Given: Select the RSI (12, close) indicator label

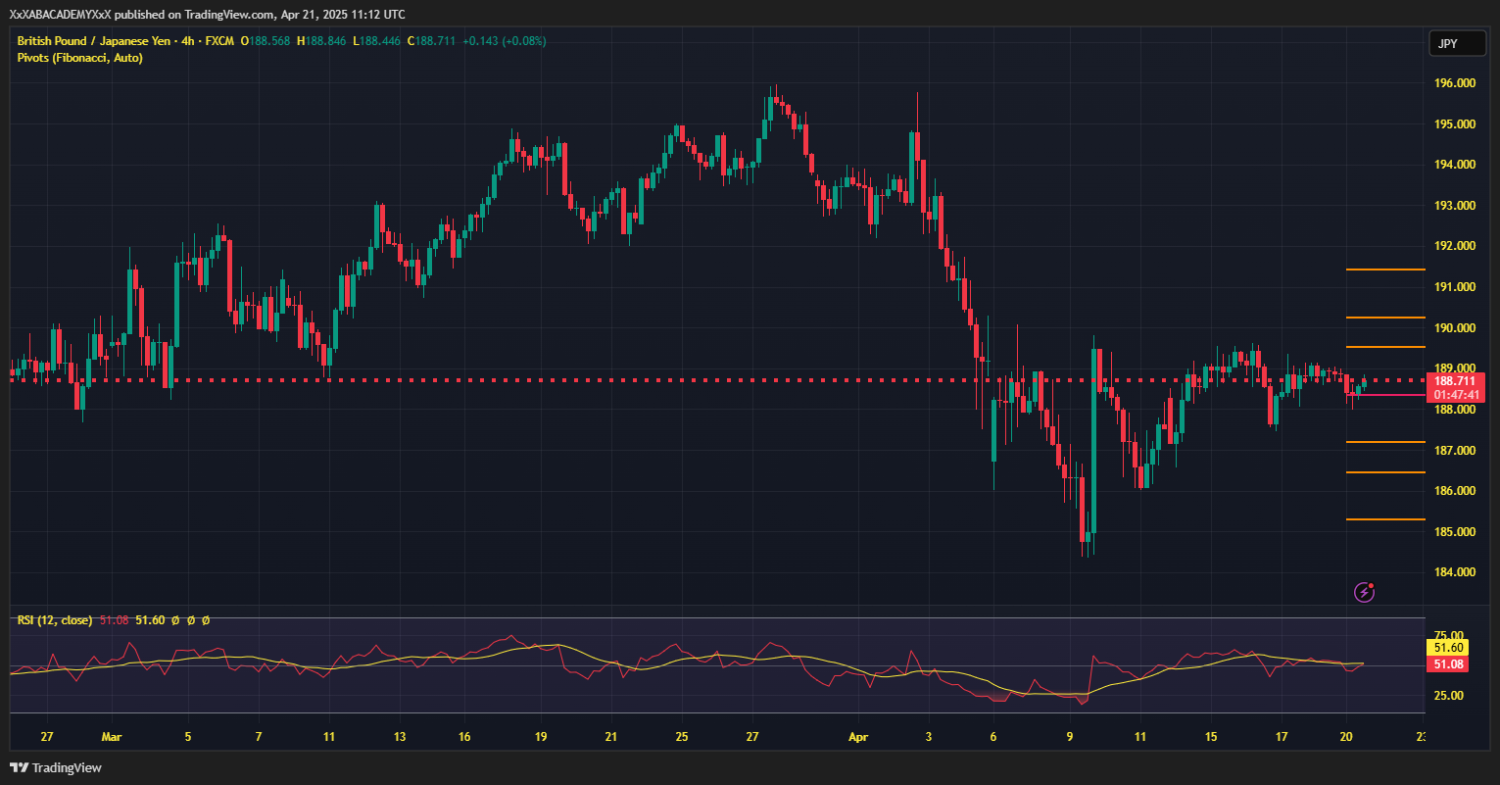Looking at the screenshot, I should [x=55, y=620].
